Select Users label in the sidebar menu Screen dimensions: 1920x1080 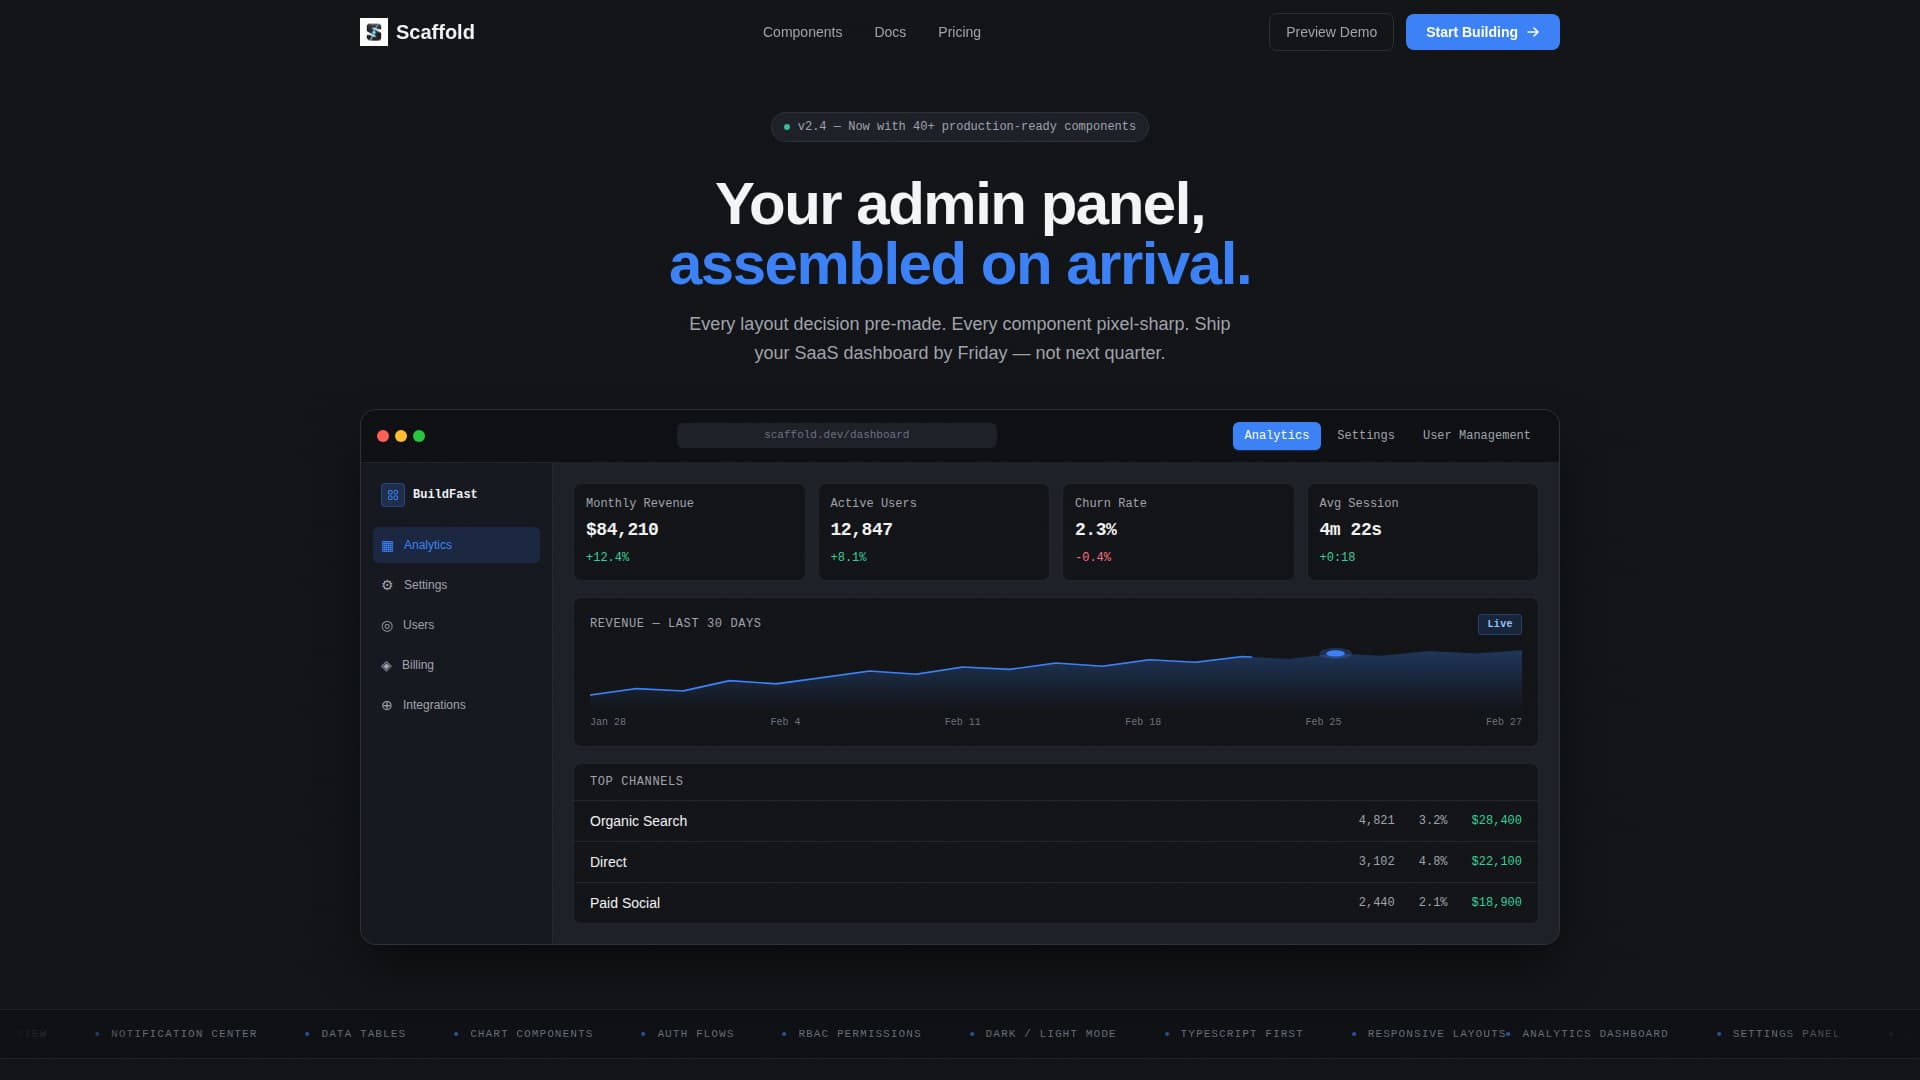418,625
